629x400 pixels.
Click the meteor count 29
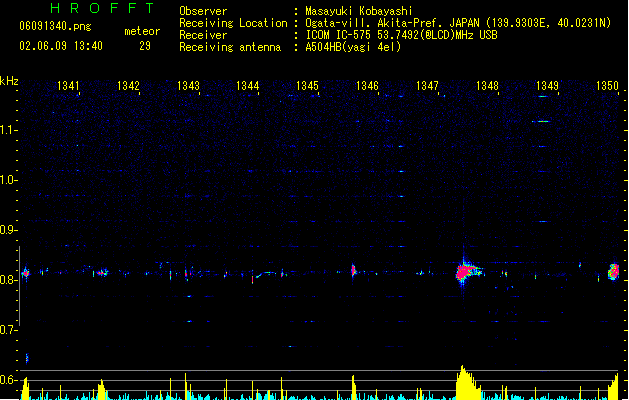pyautogui.click(x=145, y=46)
